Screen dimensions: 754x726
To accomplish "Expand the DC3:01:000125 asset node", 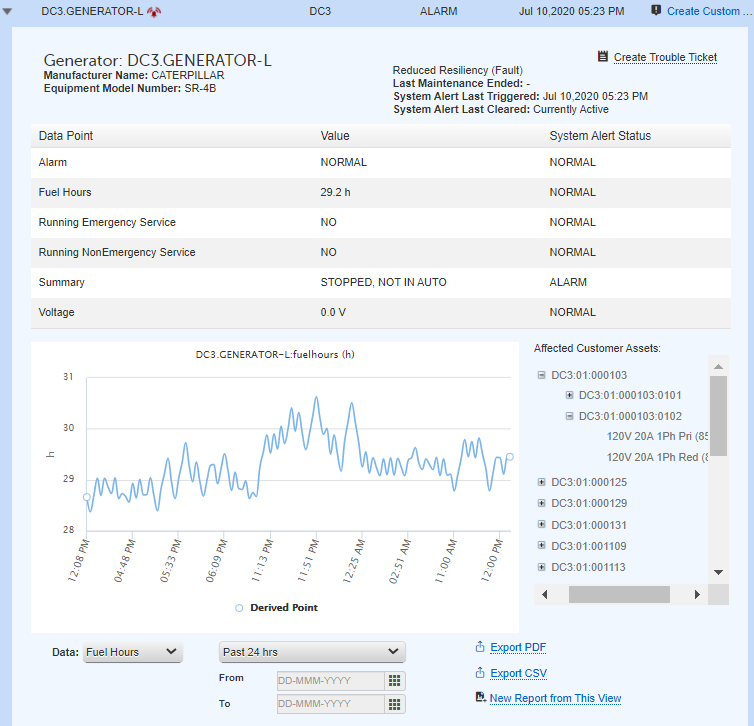I will coord(542,482).
